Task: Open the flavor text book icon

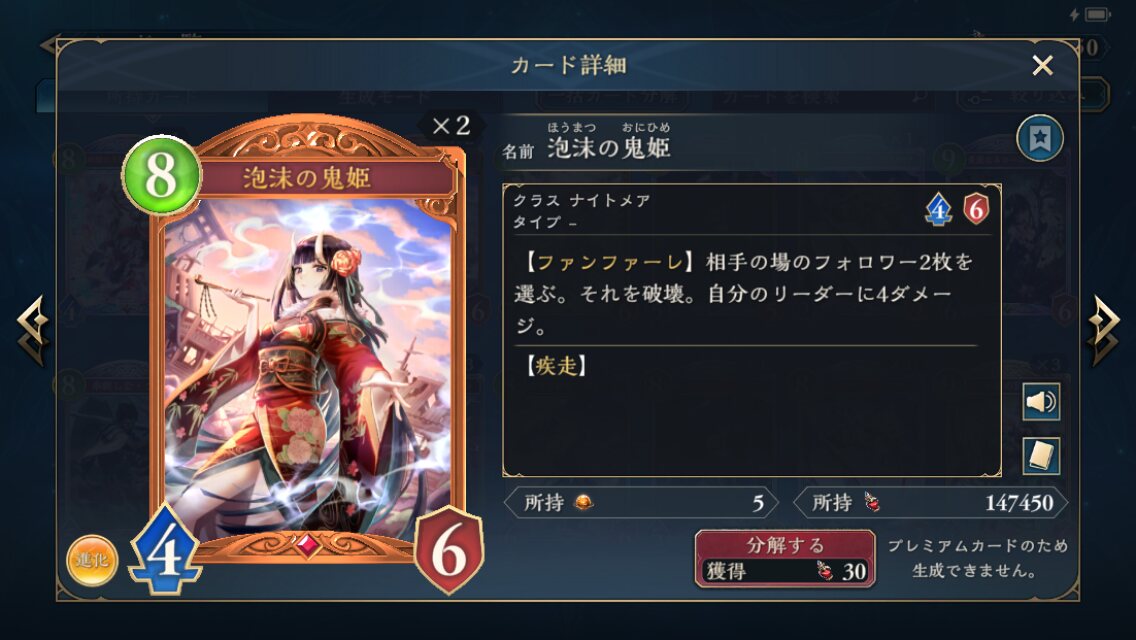Action: [x=1041, y=456]
